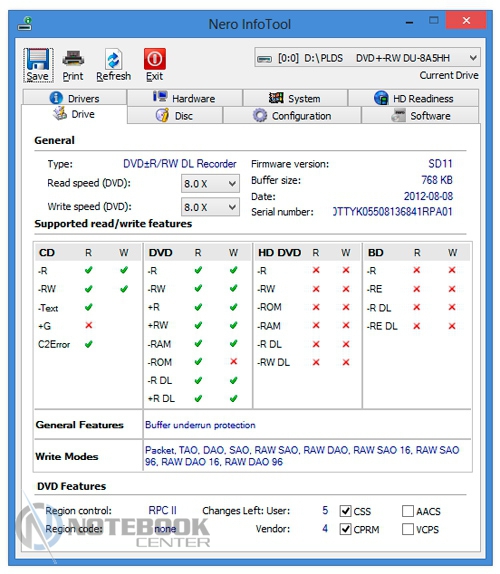The image size is (500, 574).
Task: Switch to the Disc tab
Action: point(175,116)
